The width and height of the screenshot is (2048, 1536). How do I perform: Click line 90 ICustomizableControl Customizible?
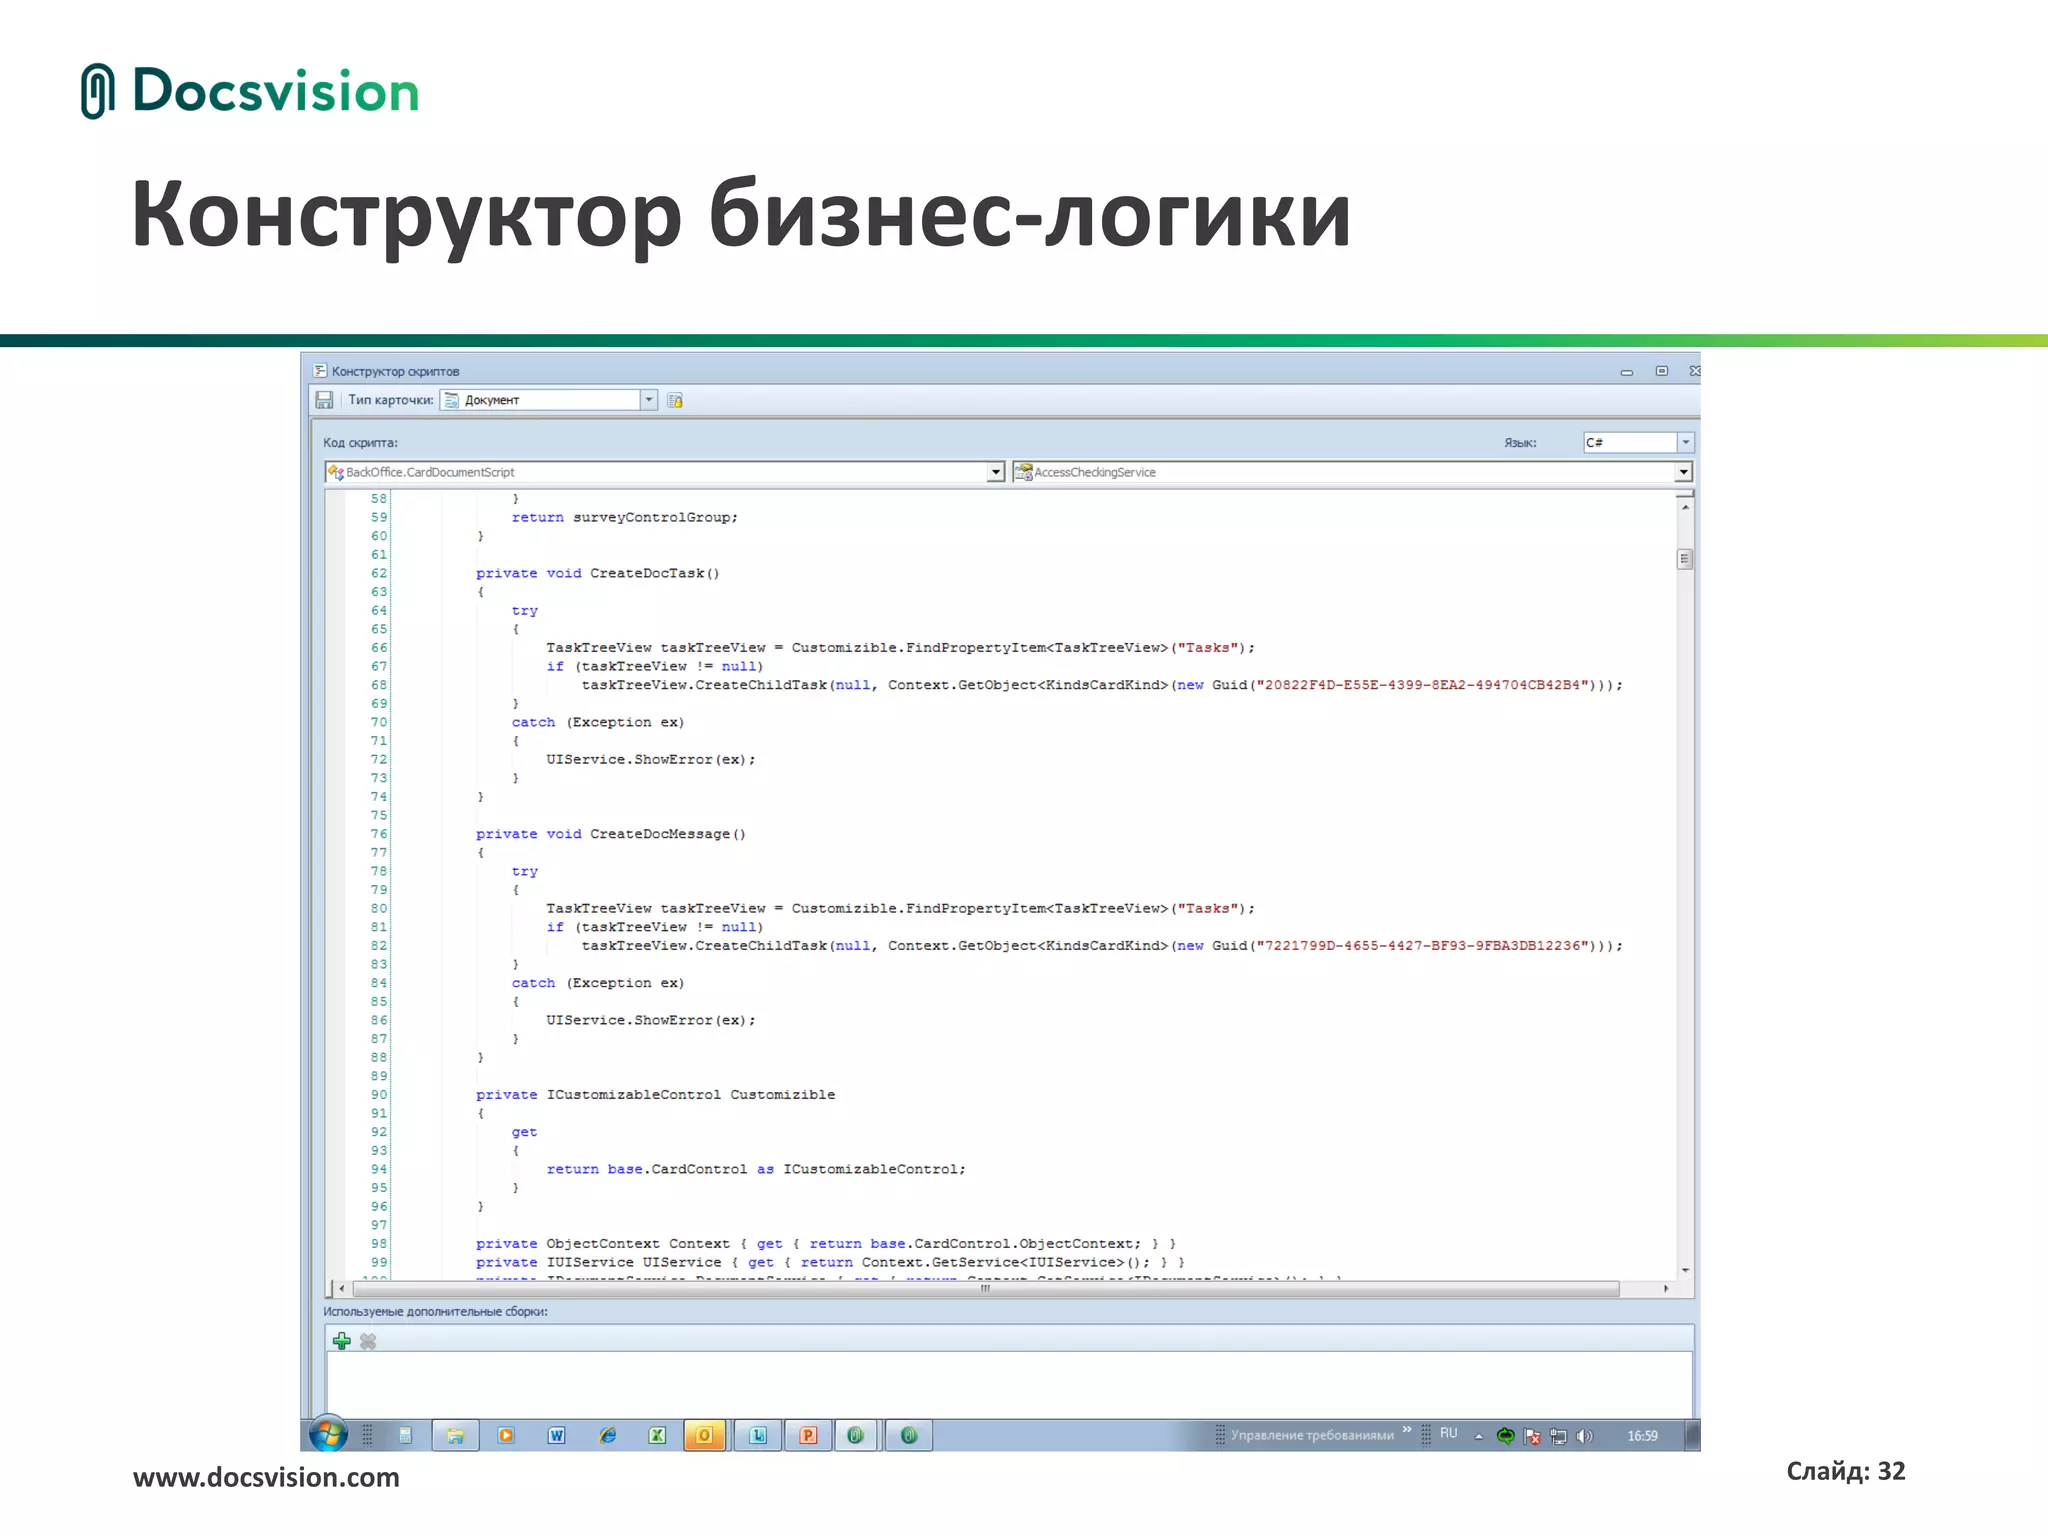click(655, 1095)
